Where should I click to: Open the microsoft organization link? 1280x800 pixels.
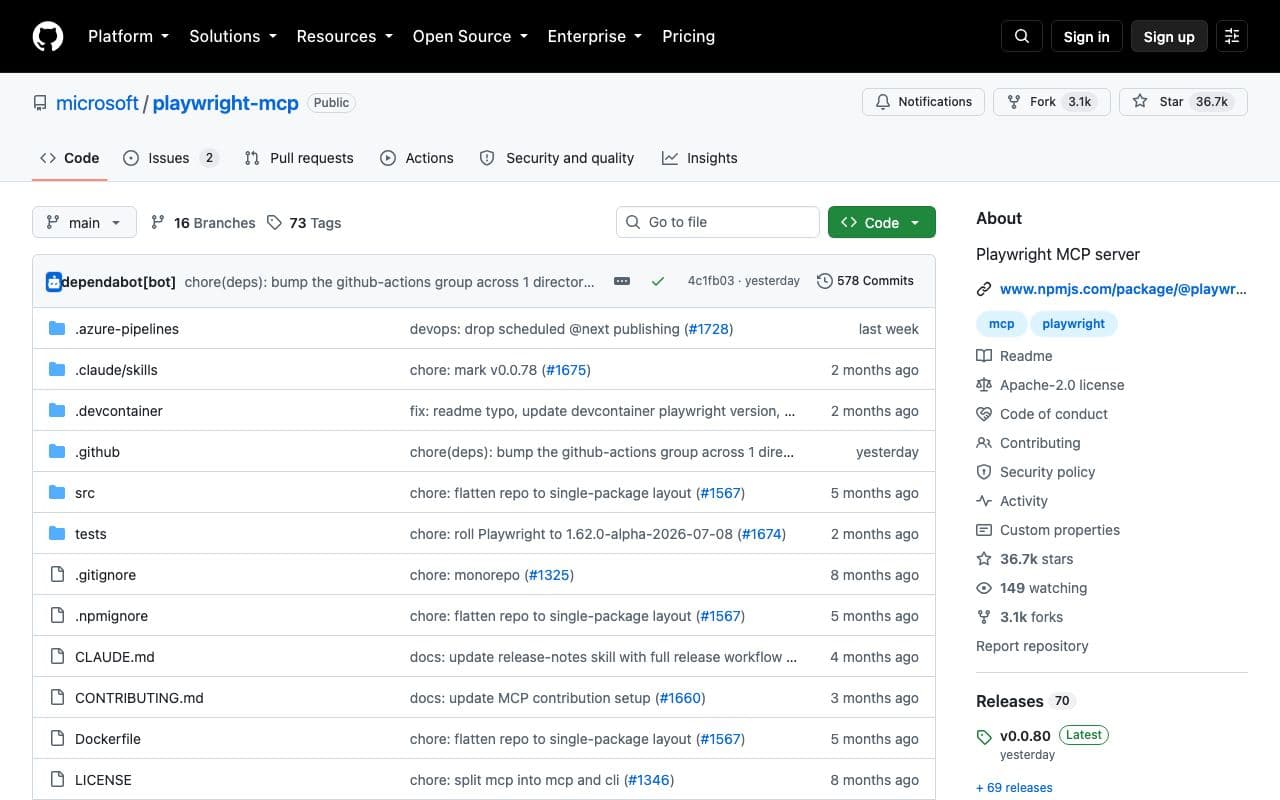point(97,103)
